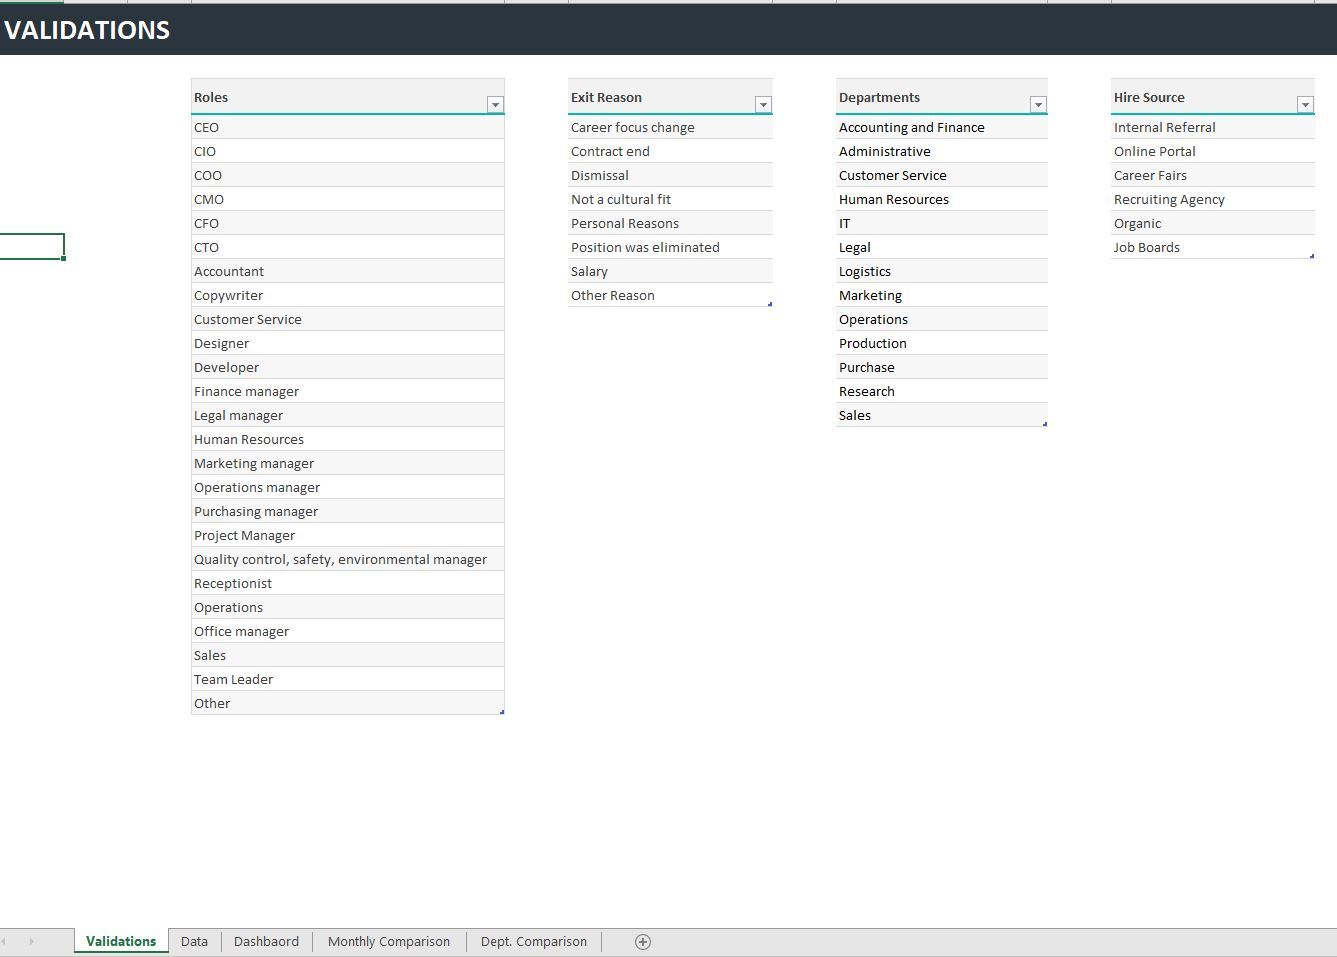This screenshot has width=1337, height=957.
Task: Select the Accountant role cell
Action: (x=348, y=271)
